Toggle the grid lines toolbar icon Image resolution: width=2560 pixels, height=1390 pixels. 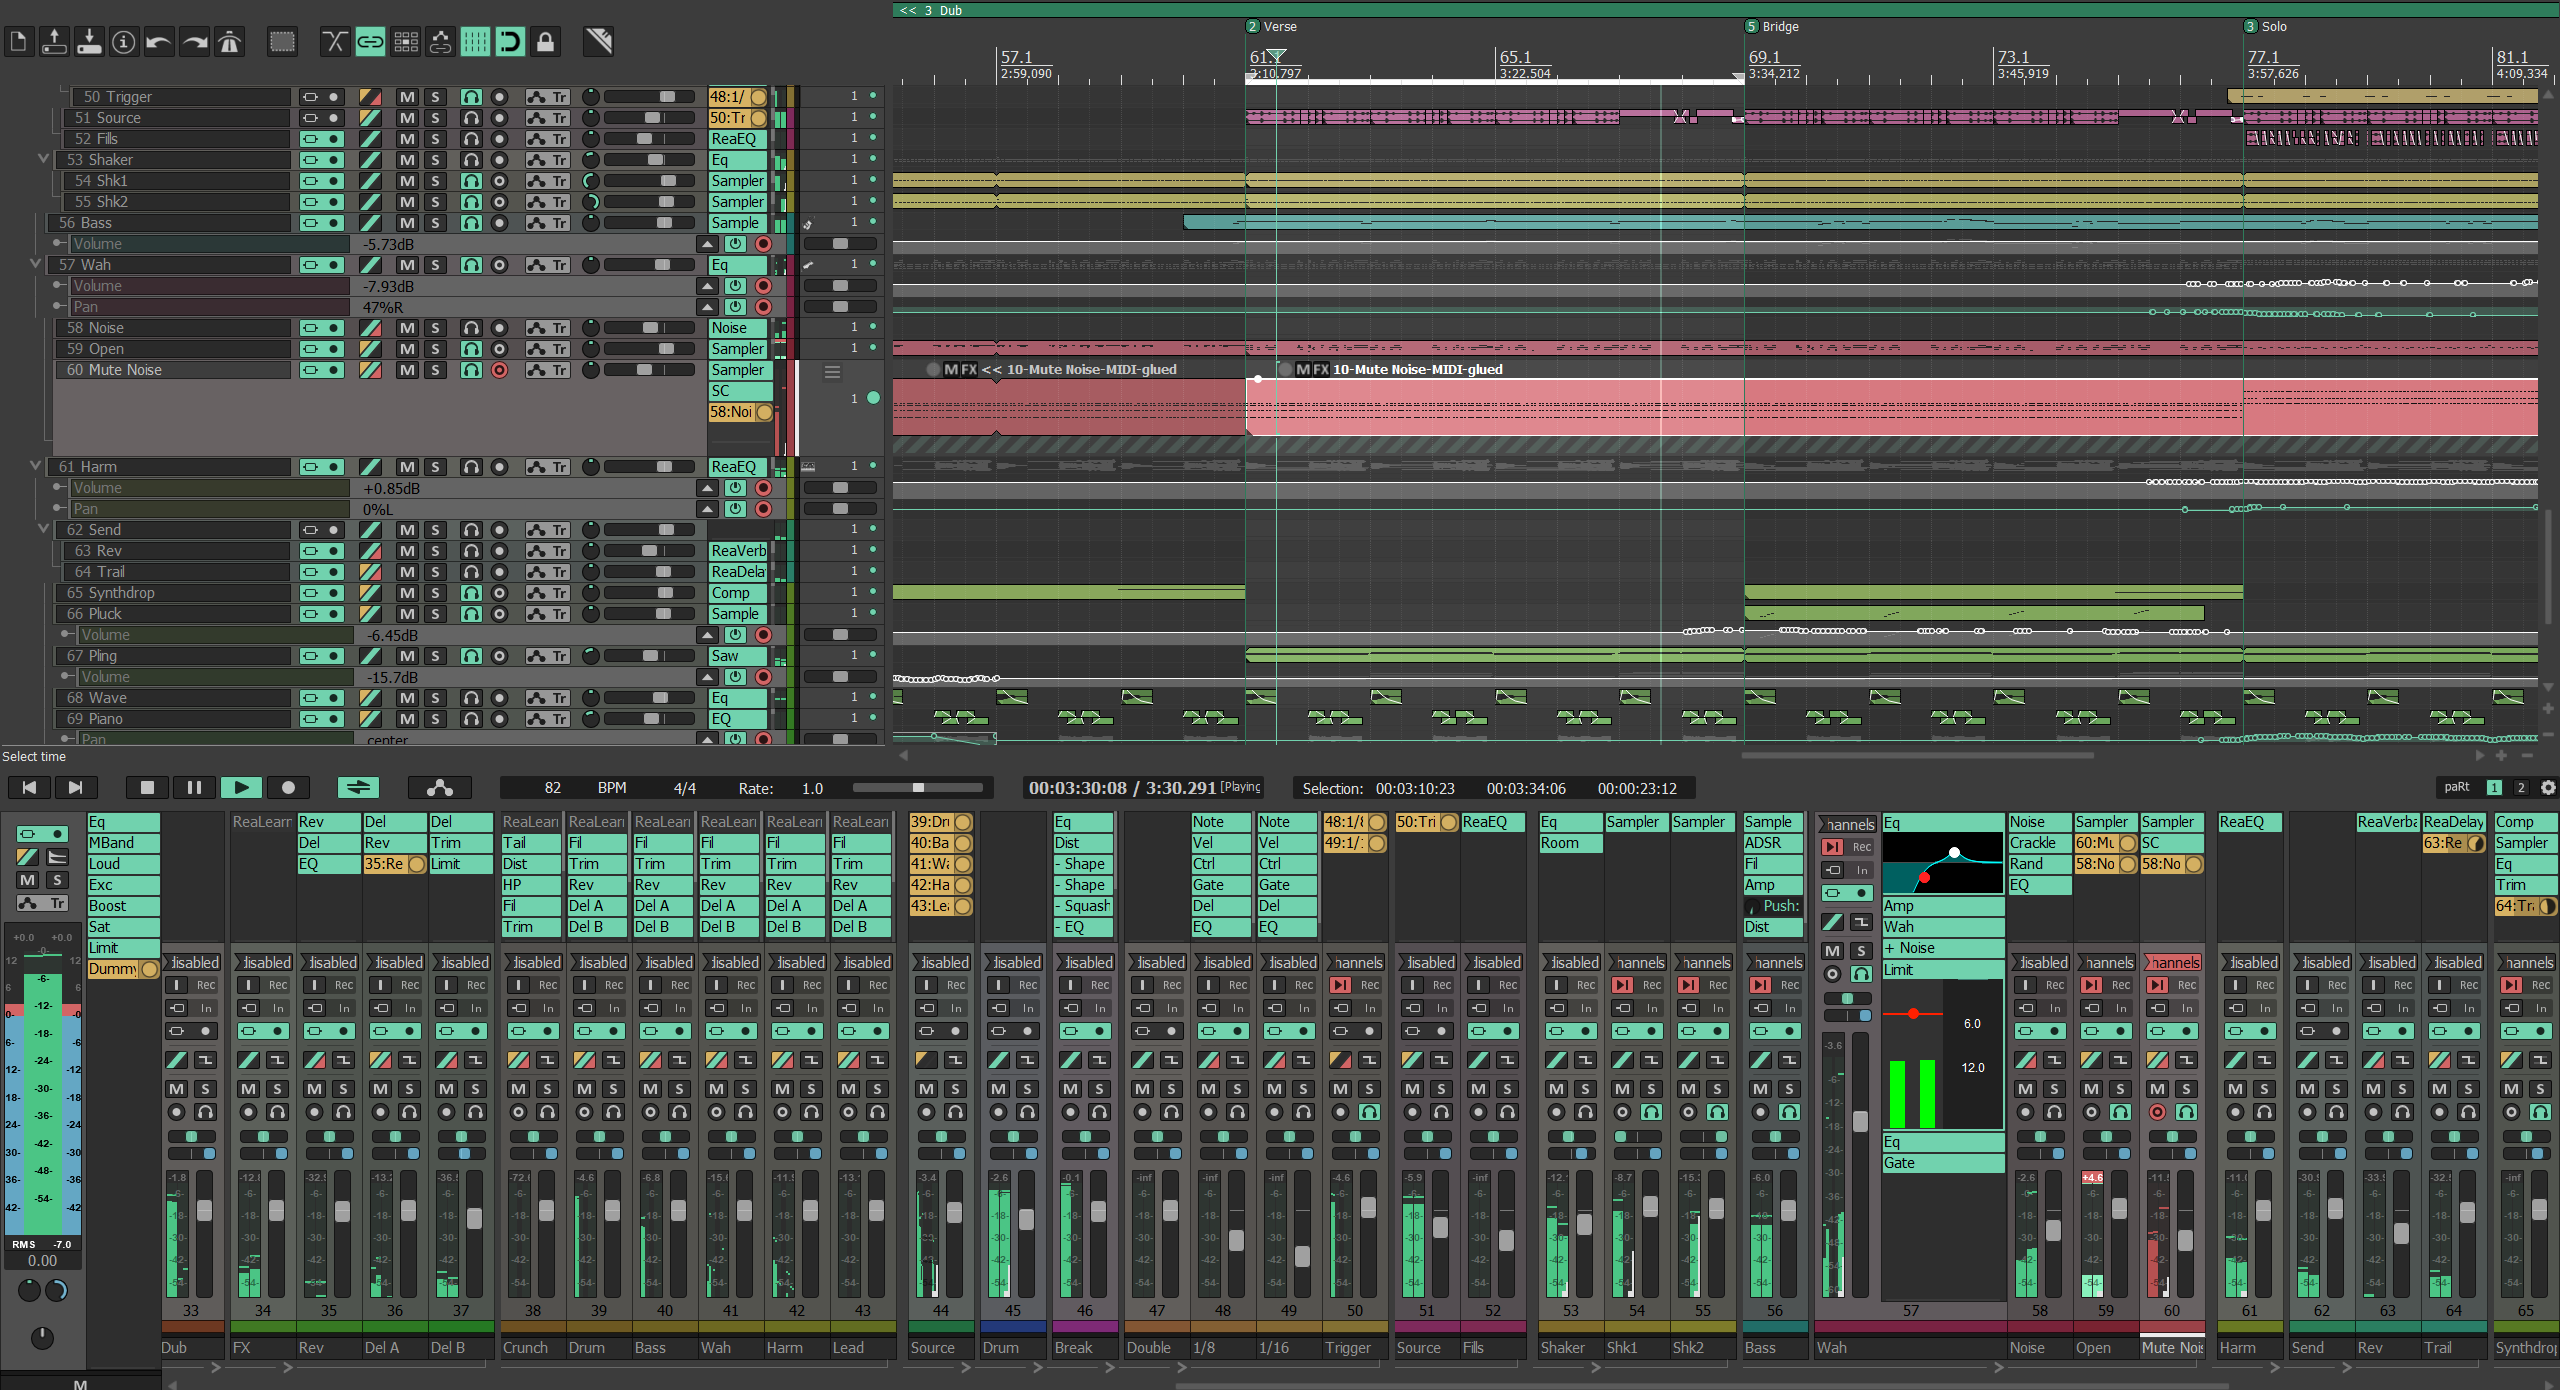tap(476, 42)
